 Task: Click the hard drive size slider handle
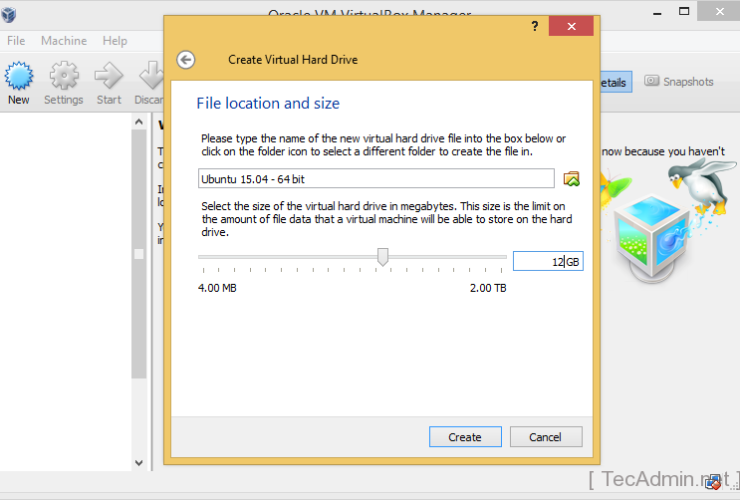382,258
